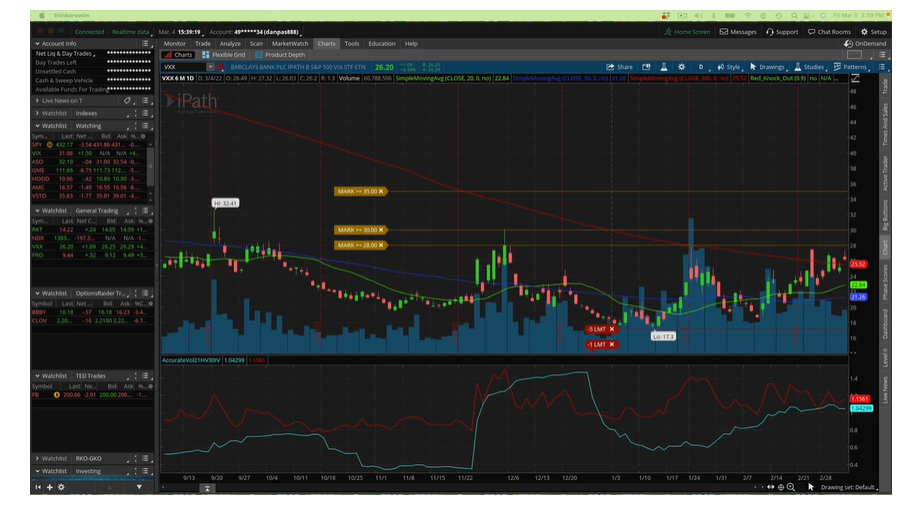Screen dimensions: 916x523
Task: Select the Charts sub-tab
Action: (x=178, y=54)
